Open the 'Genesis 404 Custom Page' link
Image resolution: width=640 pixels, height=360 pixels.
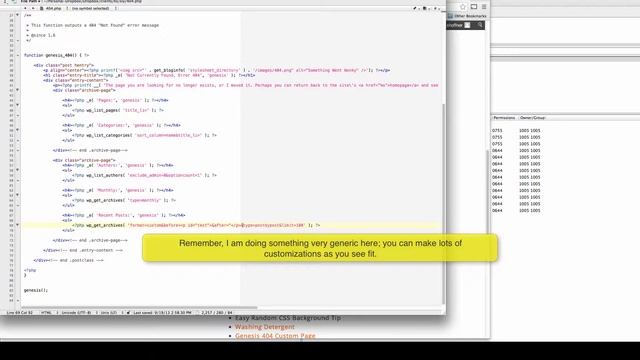coord(275,336)
